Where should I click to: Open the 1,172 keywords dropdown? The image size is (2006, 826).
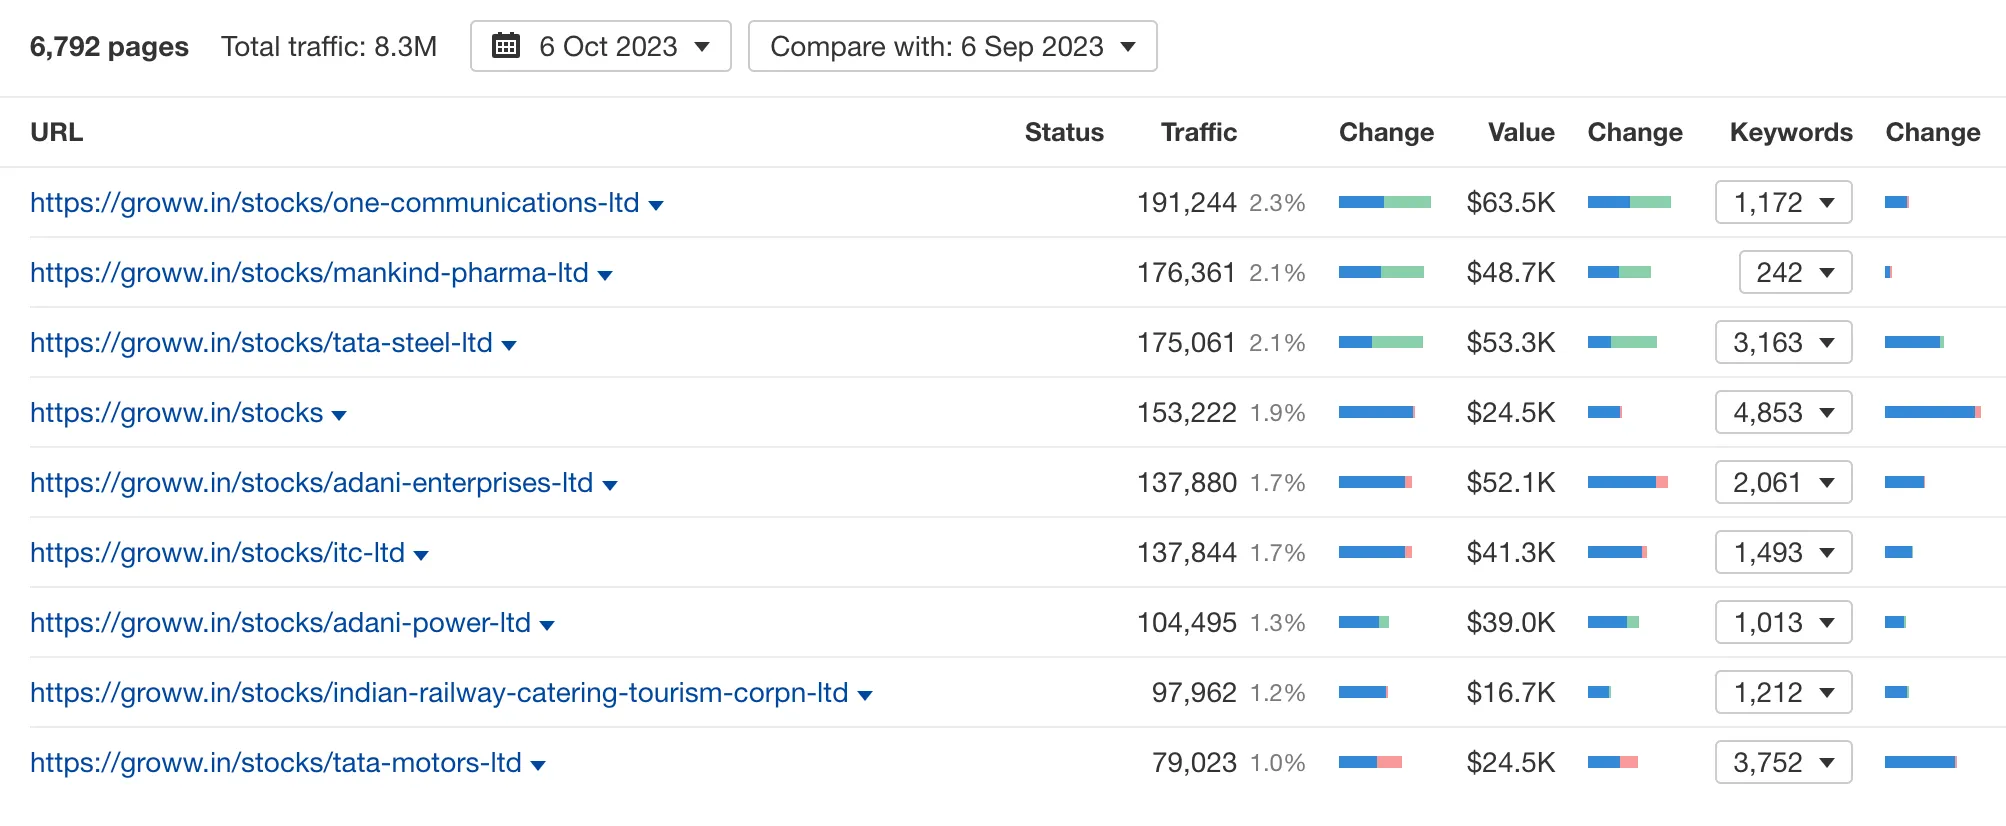point(1784,202)
